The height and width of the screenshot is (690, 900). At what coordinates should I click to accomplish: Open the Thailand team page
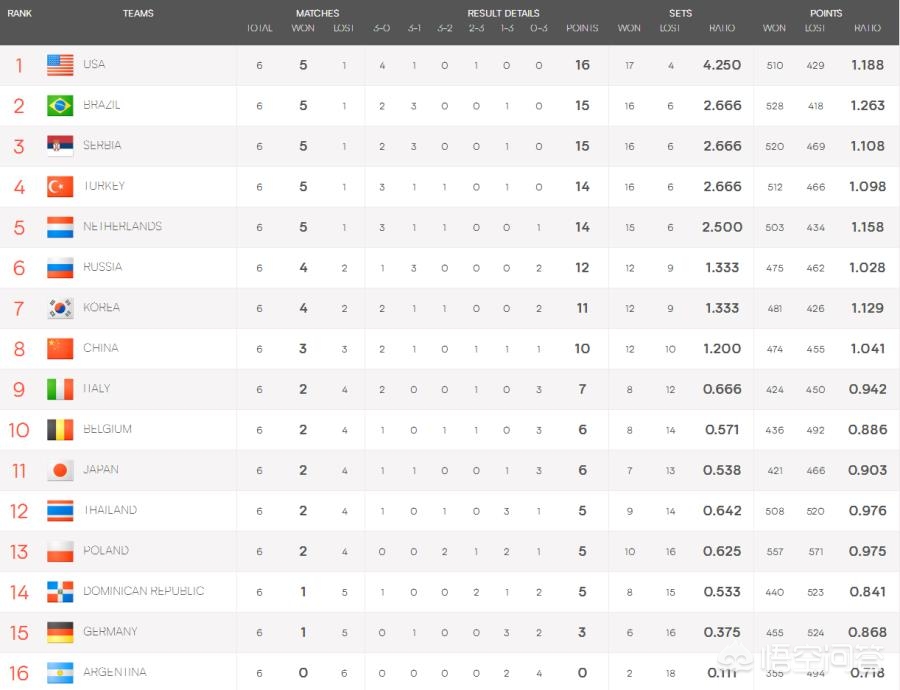coord(110,510)
